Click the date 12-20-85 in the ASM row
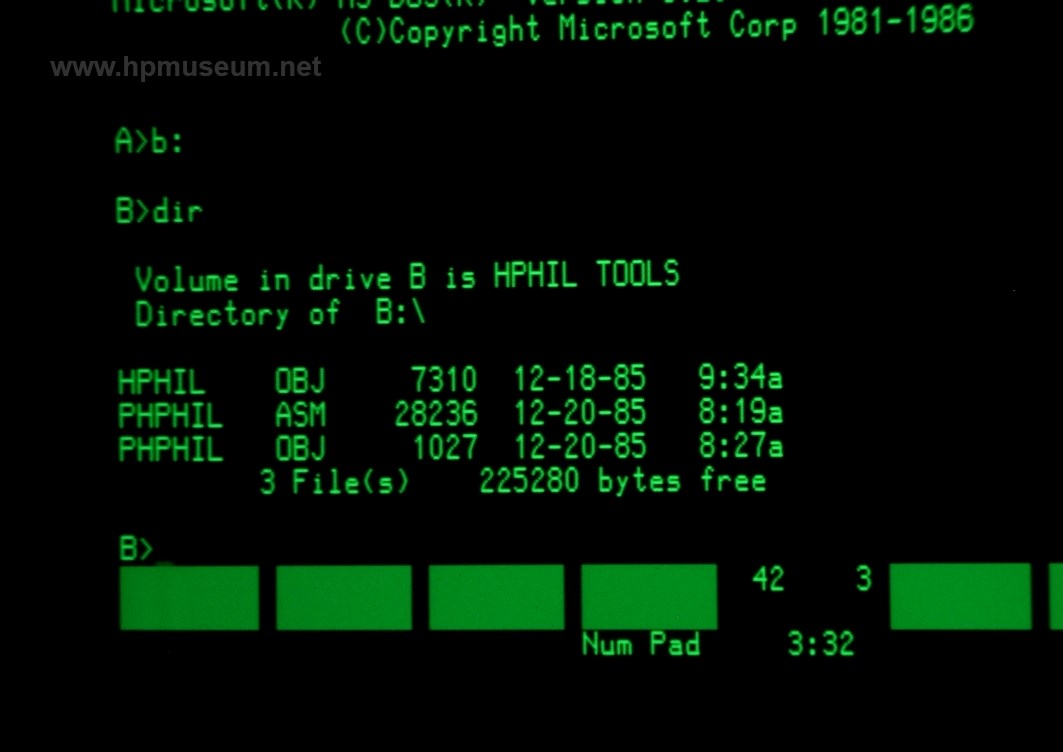This screenshot has width=1063, height=752. tap(580, 412)
